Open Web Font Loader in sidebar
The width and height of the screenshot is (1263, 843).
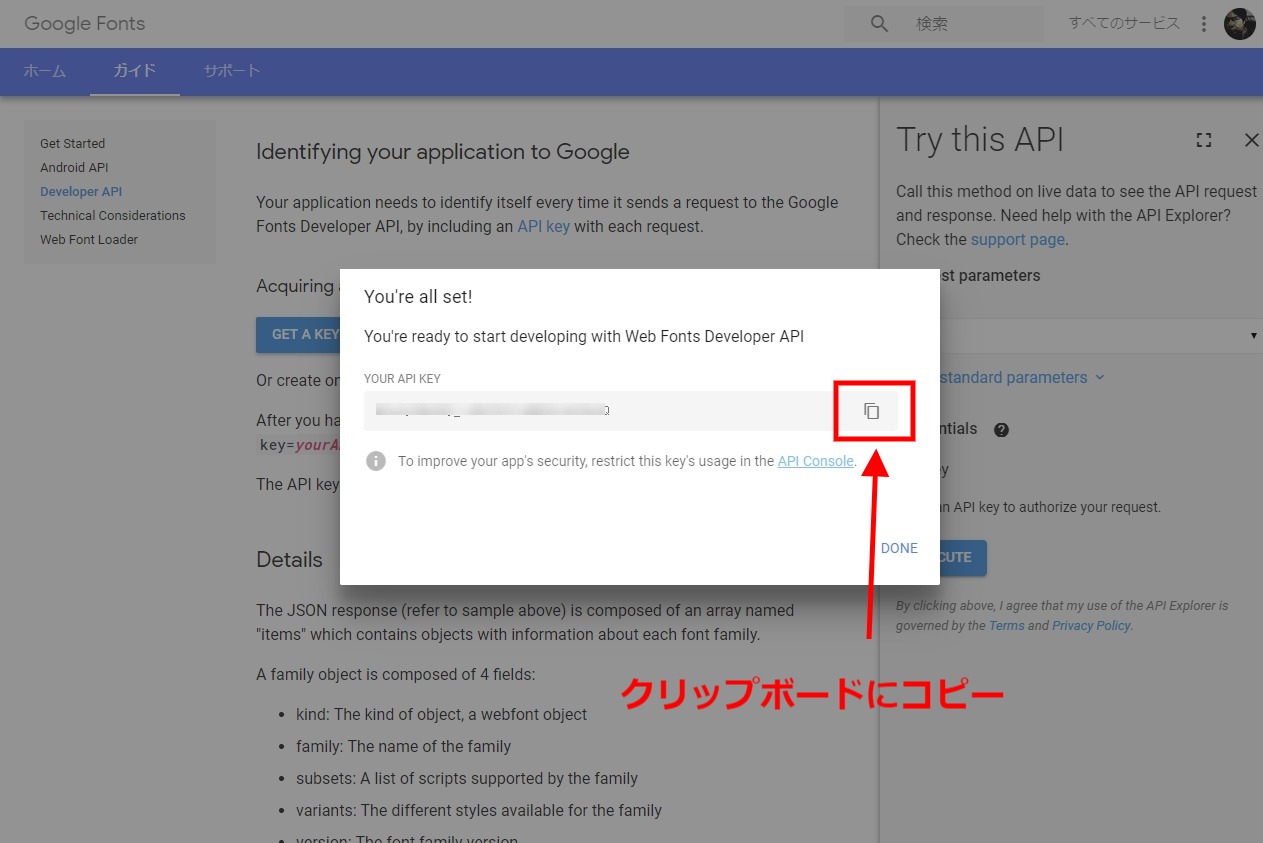[x=89, y=239]
